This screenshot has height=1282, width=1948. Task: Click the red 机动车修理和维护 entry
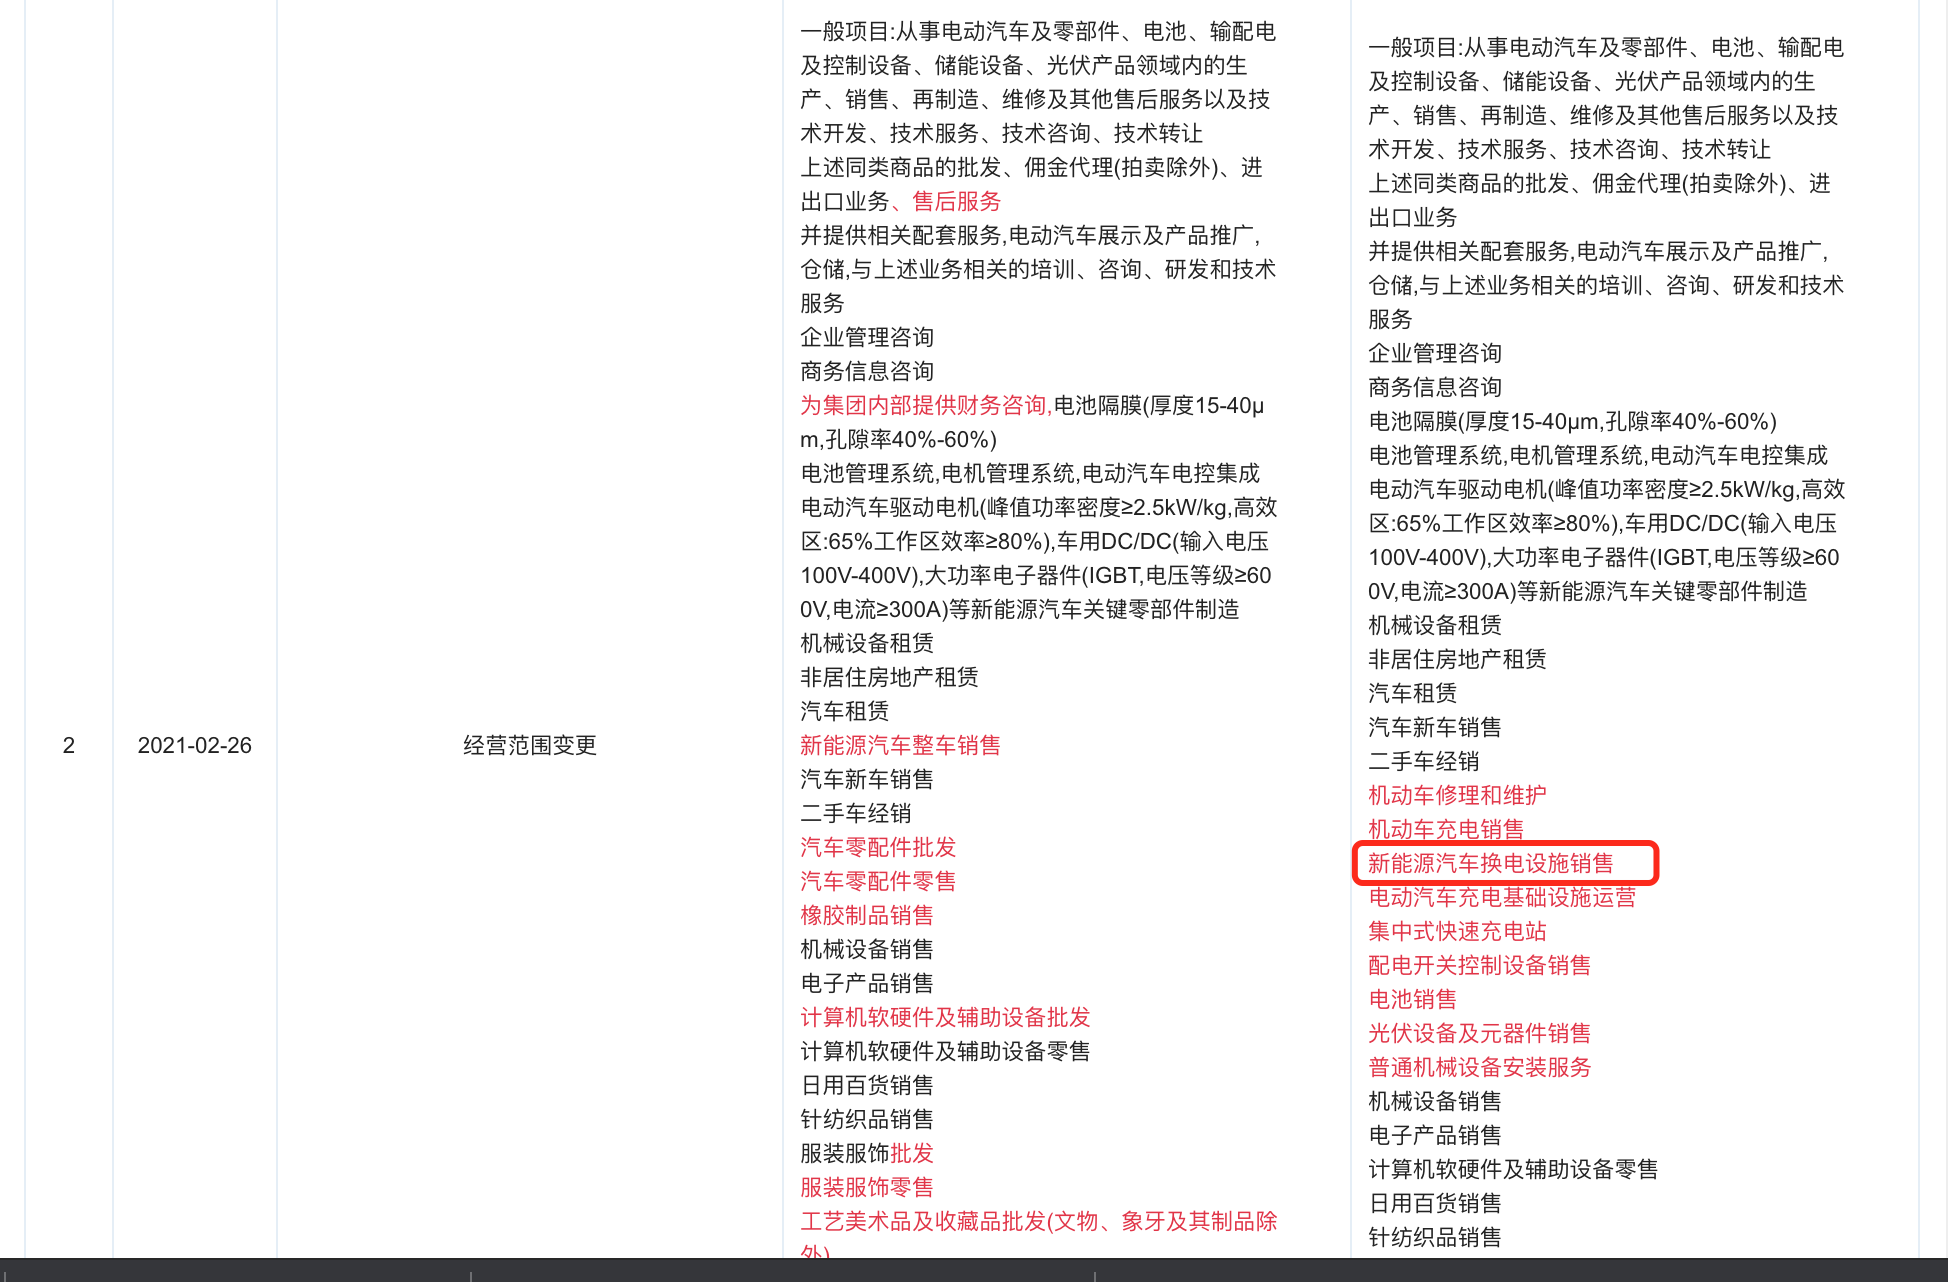[1456, 795]
